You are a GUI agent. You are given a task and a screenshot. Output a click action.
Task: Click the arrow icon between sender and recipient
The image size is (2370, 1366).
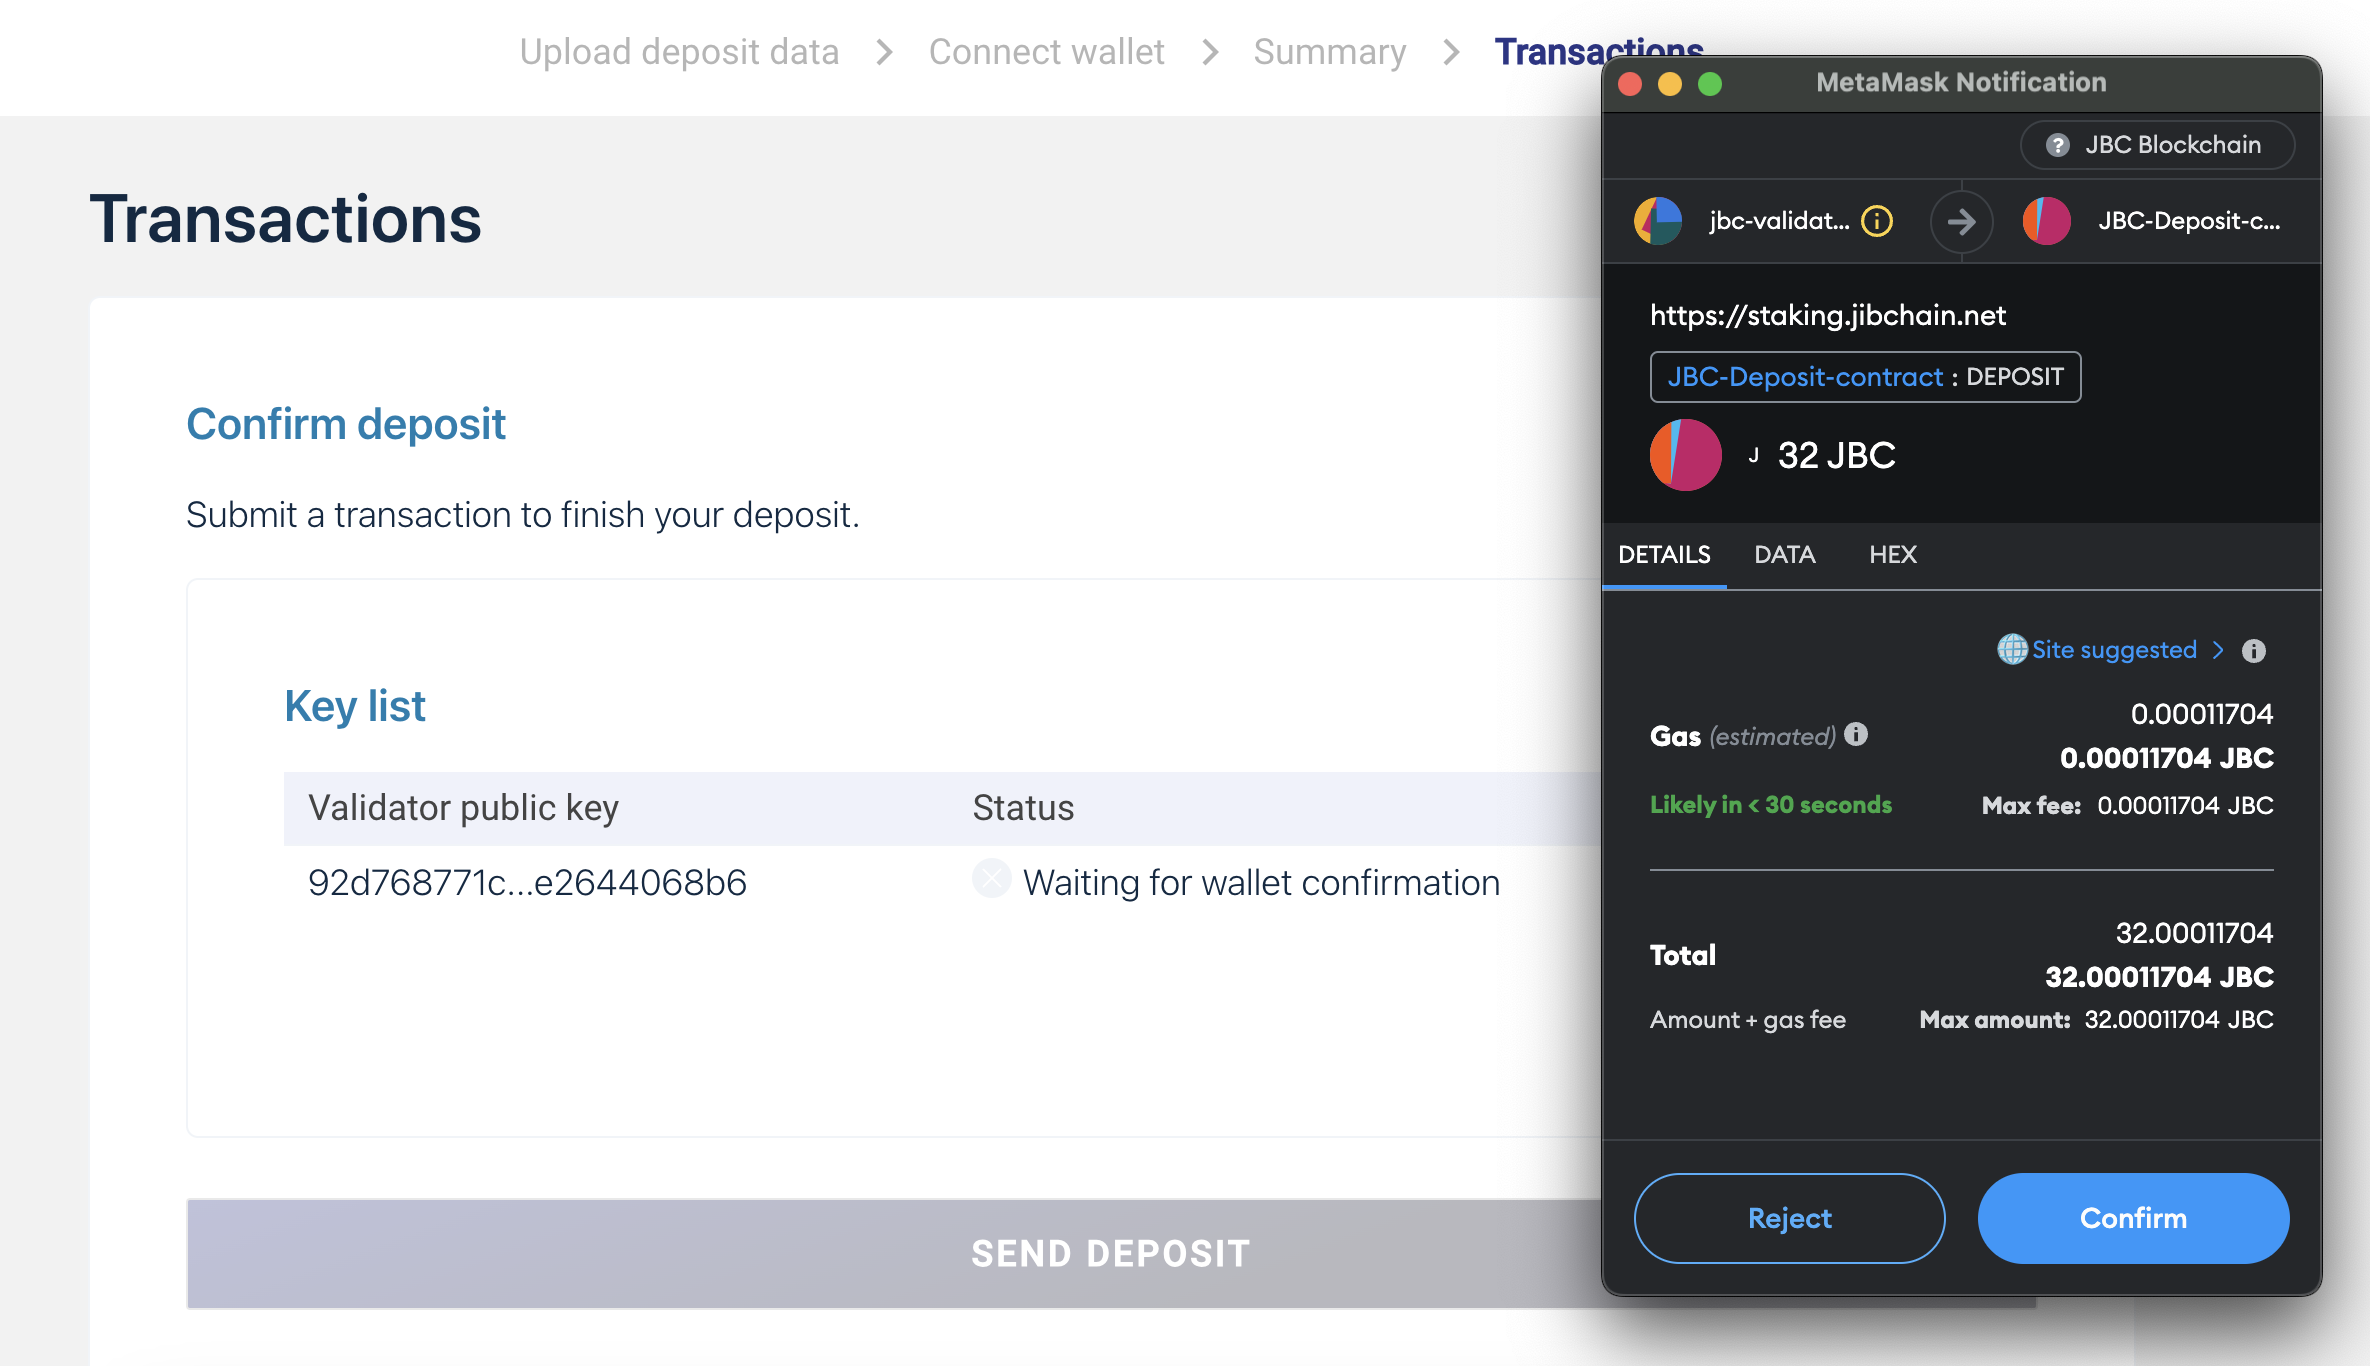click(1961, 221)
